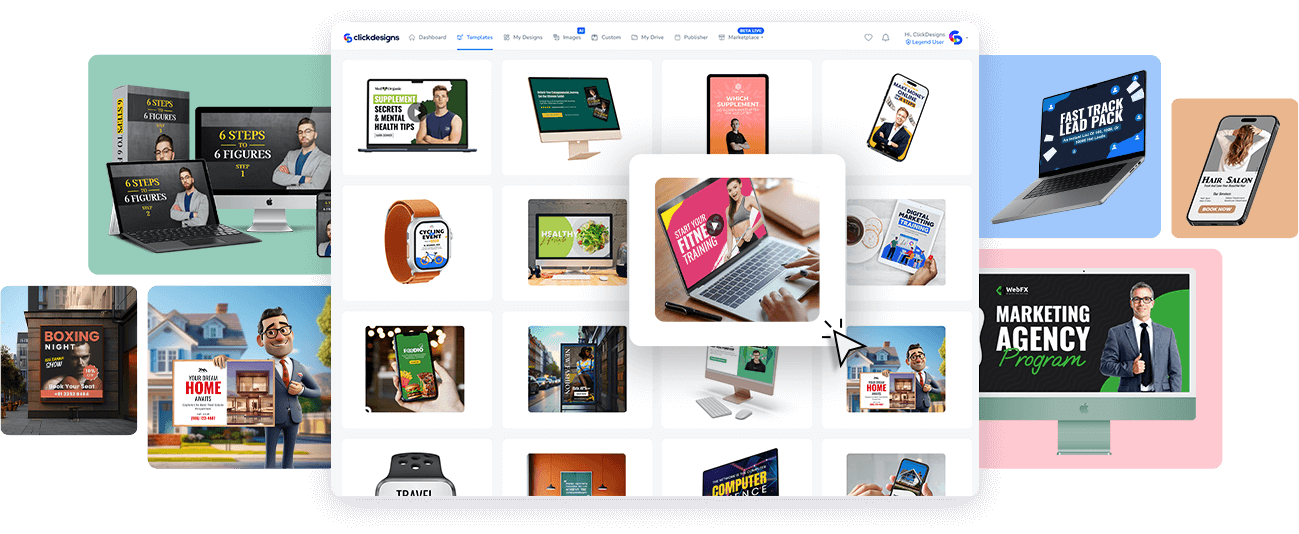Click the My Drive folder icon
The width and height of the screenshot is (1299, 534).
pyautogui.click(x=634, y=37)
